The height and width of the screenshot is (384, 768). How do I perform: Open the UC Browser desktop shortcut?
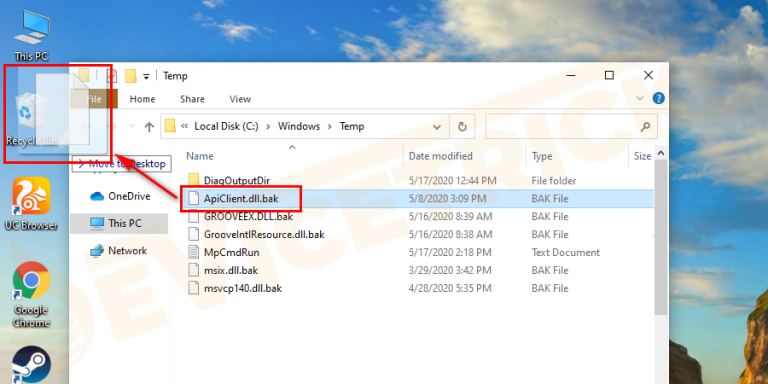point(31,204)
